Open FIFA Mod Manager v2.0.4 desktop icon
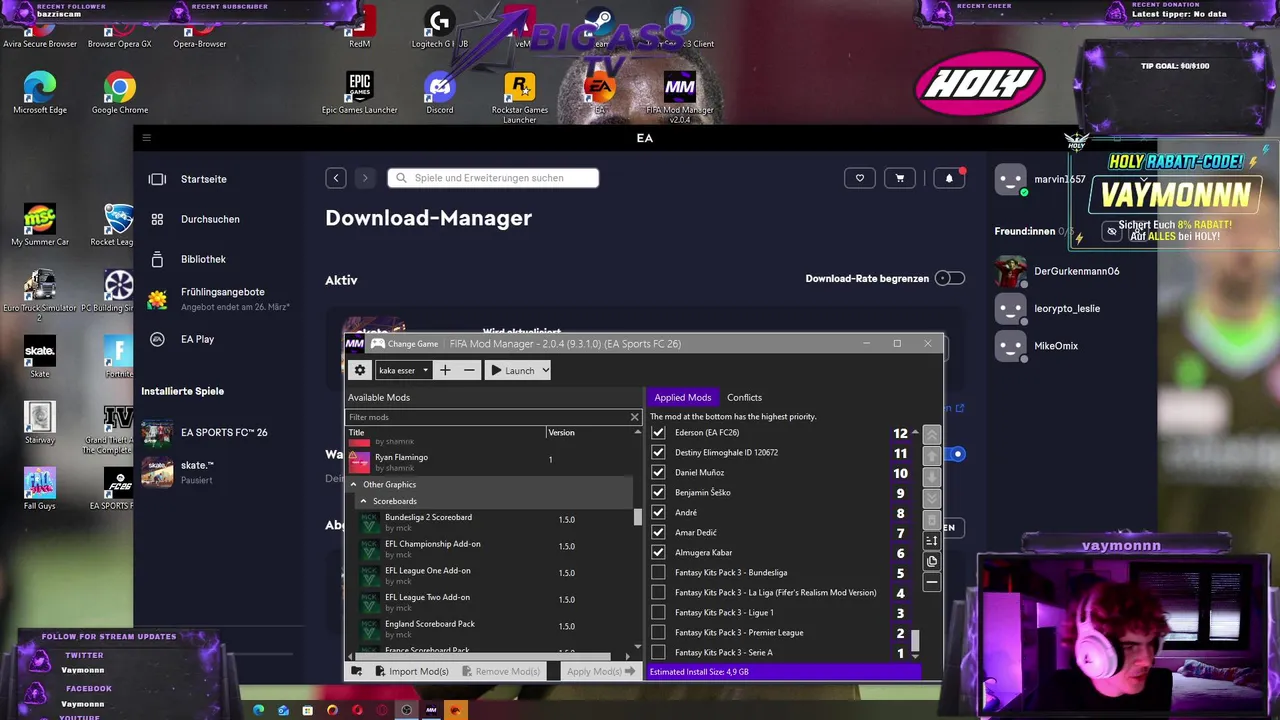 pos(679,97)
